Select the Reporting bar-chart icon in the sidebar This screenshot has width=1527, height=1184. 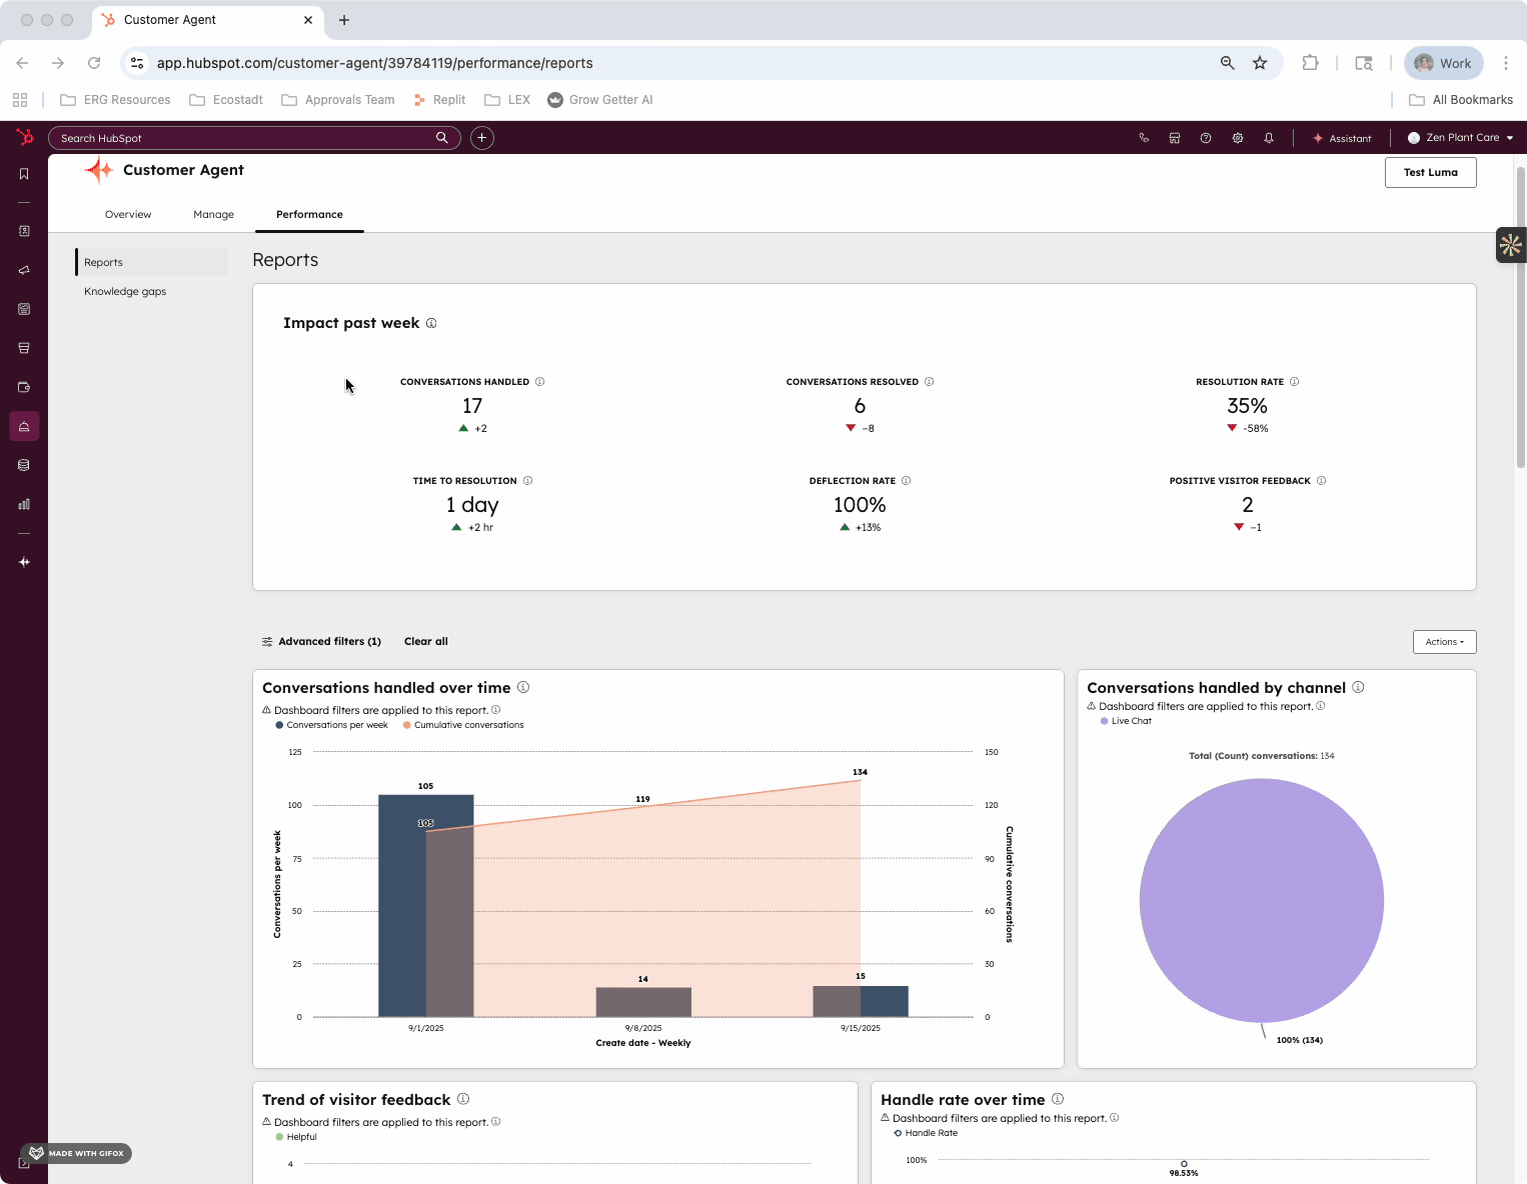tap(24, 504)
